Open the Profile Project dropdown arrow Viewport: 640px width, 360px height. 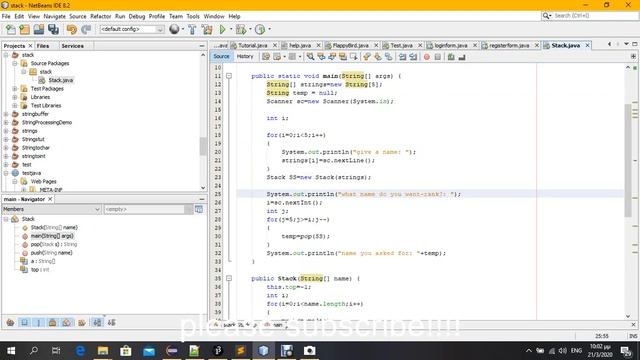(269, 29)
